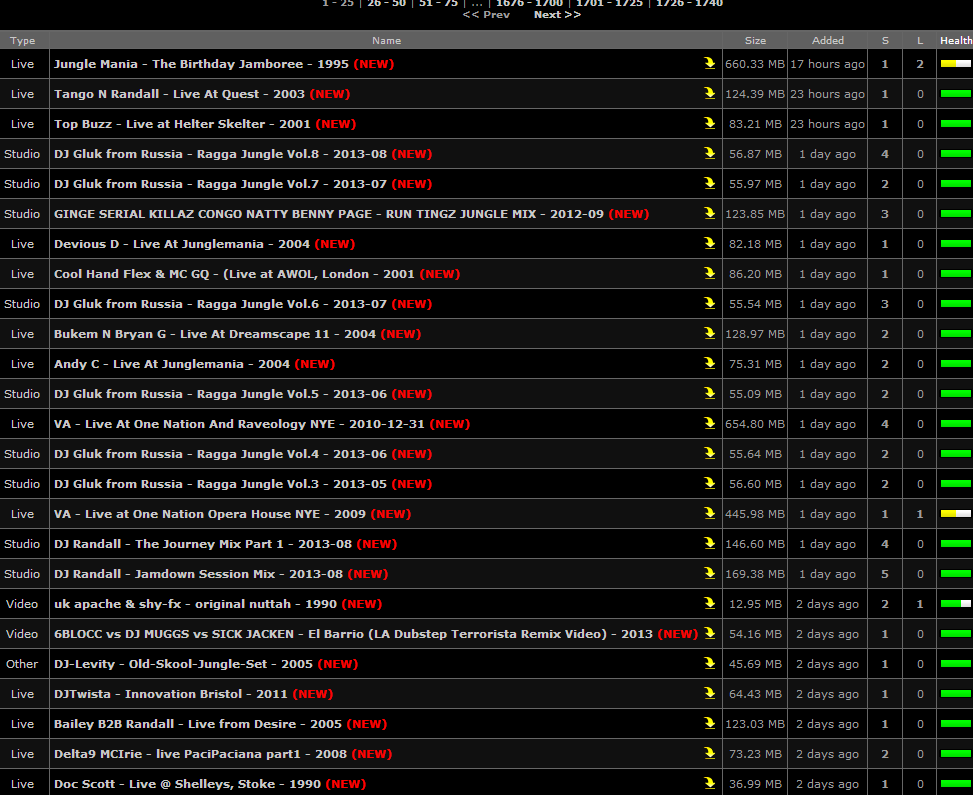973x795 pixels.
Task: Open DJ-Levity Old-Skool-Jungle-Set 2005
Action: [x=183, y=663]
